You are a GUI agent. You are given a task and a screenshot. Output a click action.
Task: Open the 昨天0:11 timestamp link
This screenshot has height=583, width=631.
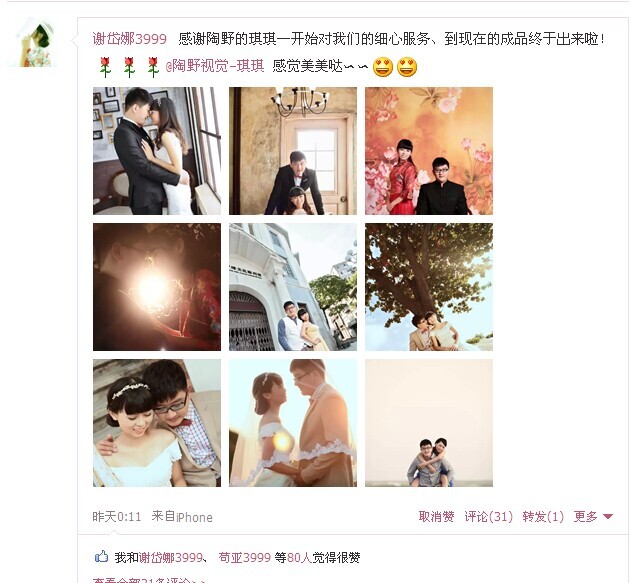pos(117,517)
